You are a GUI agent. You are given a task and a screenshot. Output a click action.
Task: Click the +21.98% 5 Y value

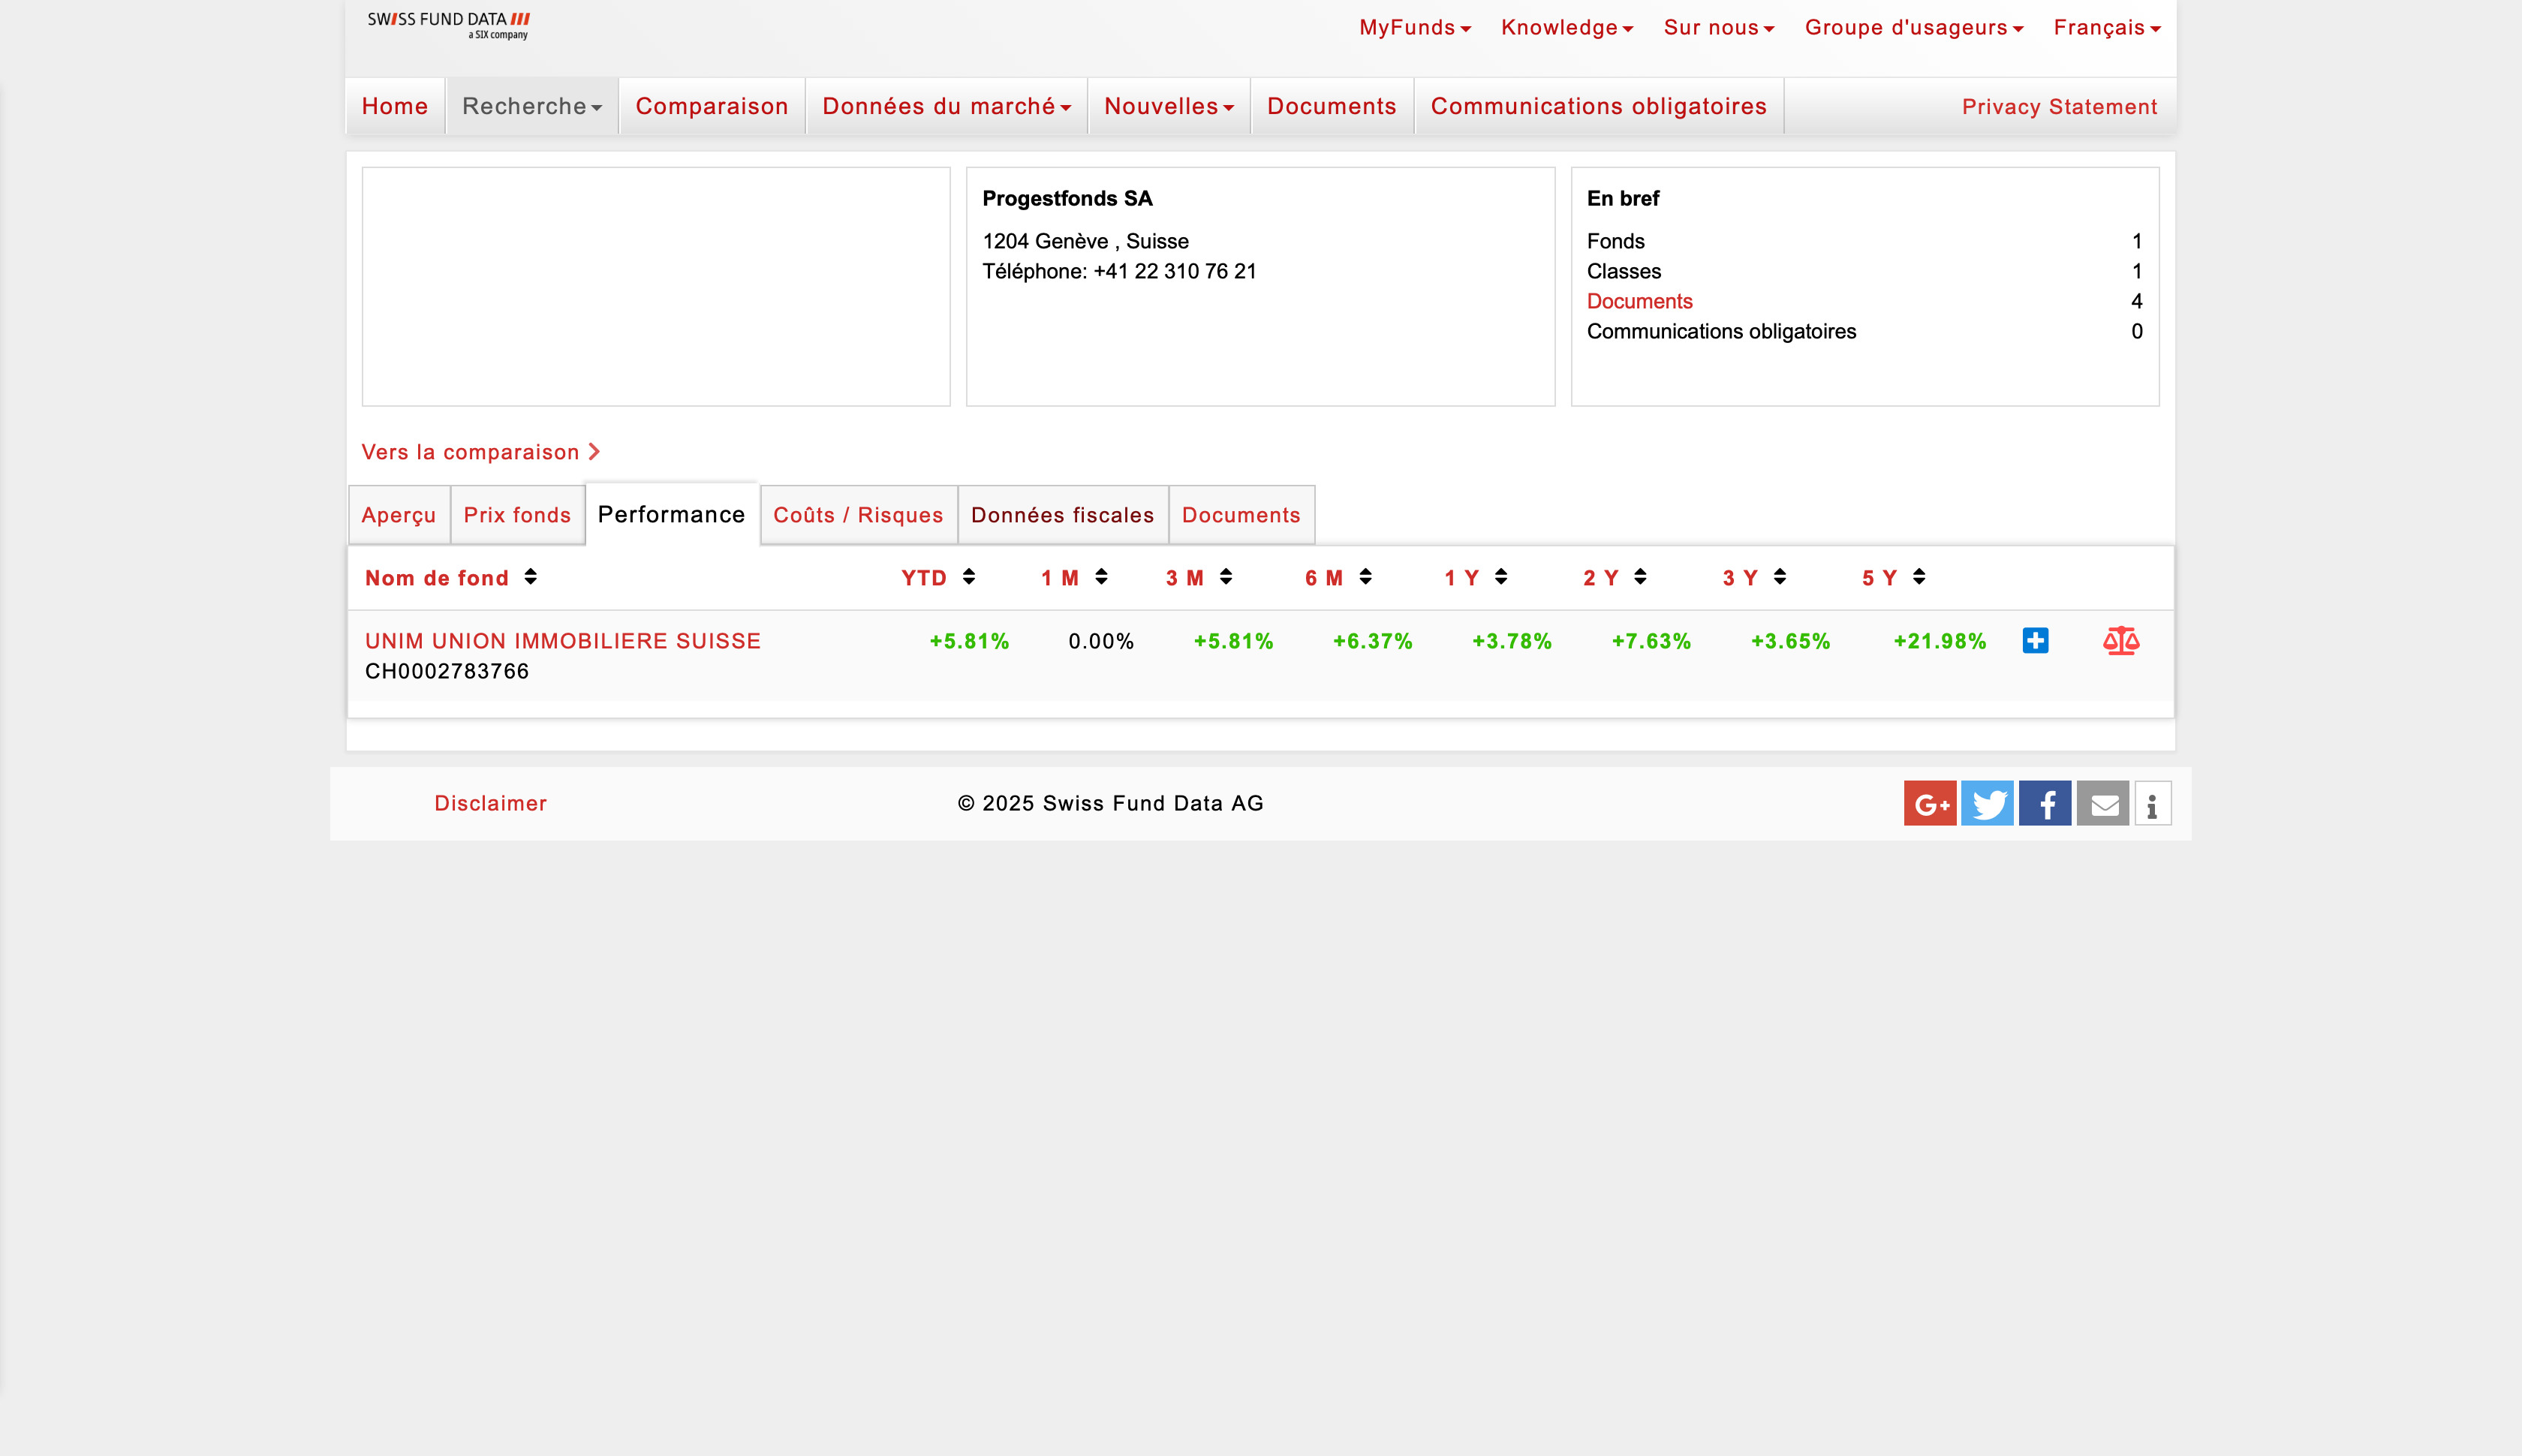pyautogui.click(x=1940, y=641)
